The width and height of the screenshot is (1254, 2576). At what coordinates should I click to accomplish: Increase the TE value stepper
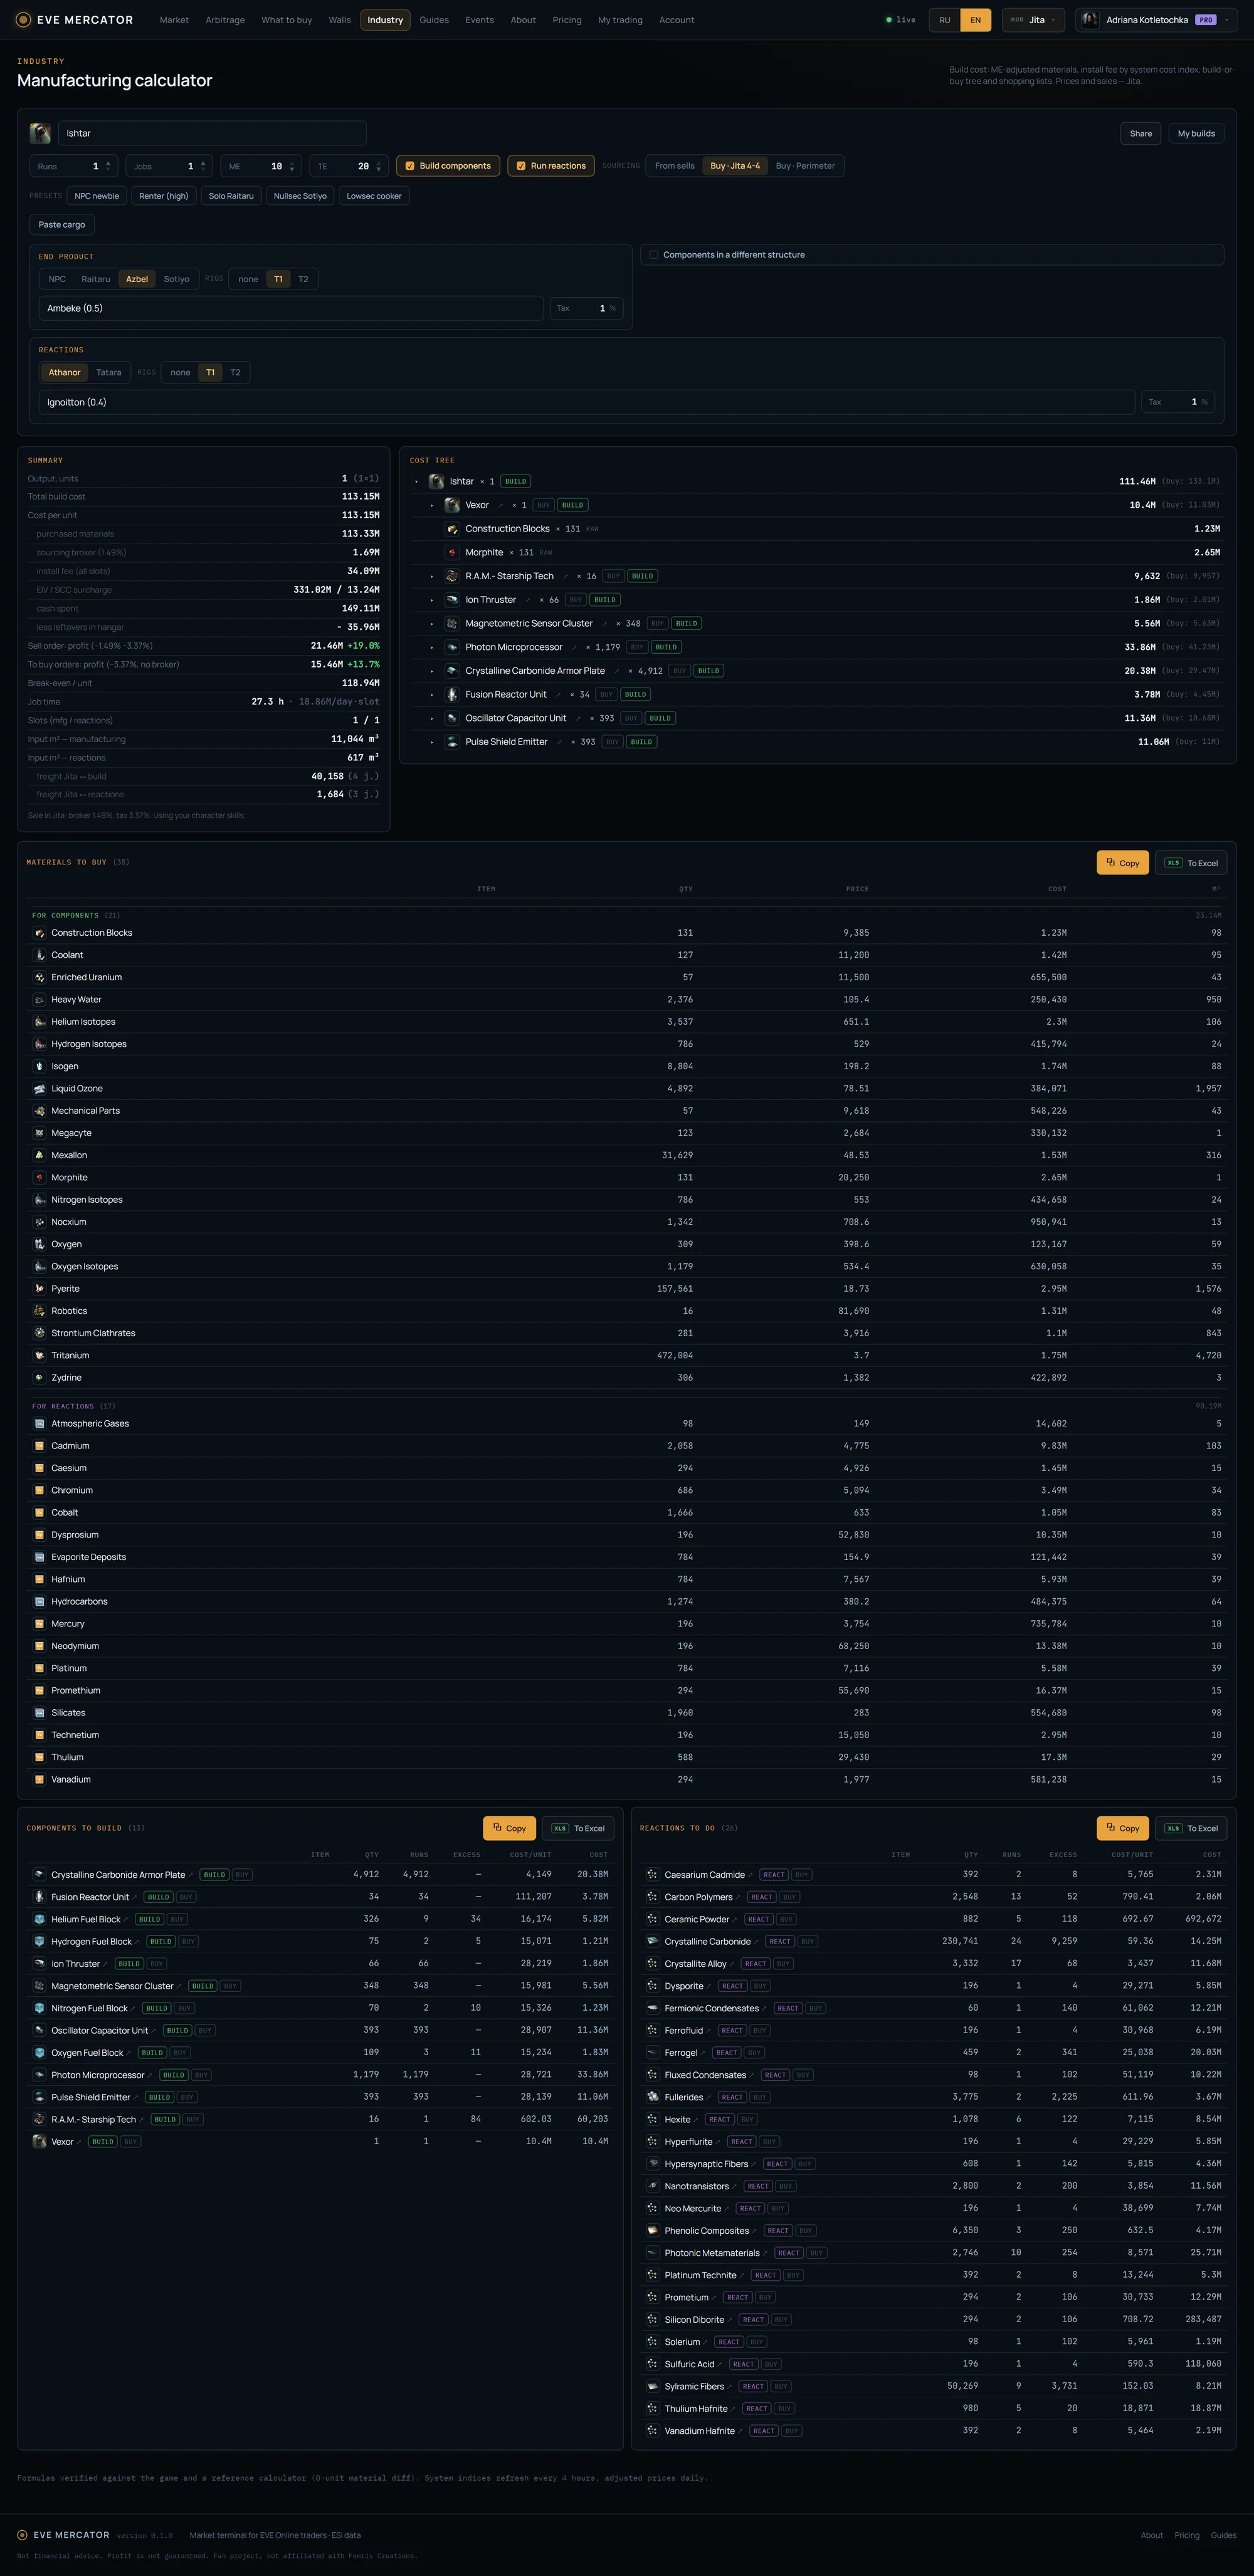[x=378, y=163]
